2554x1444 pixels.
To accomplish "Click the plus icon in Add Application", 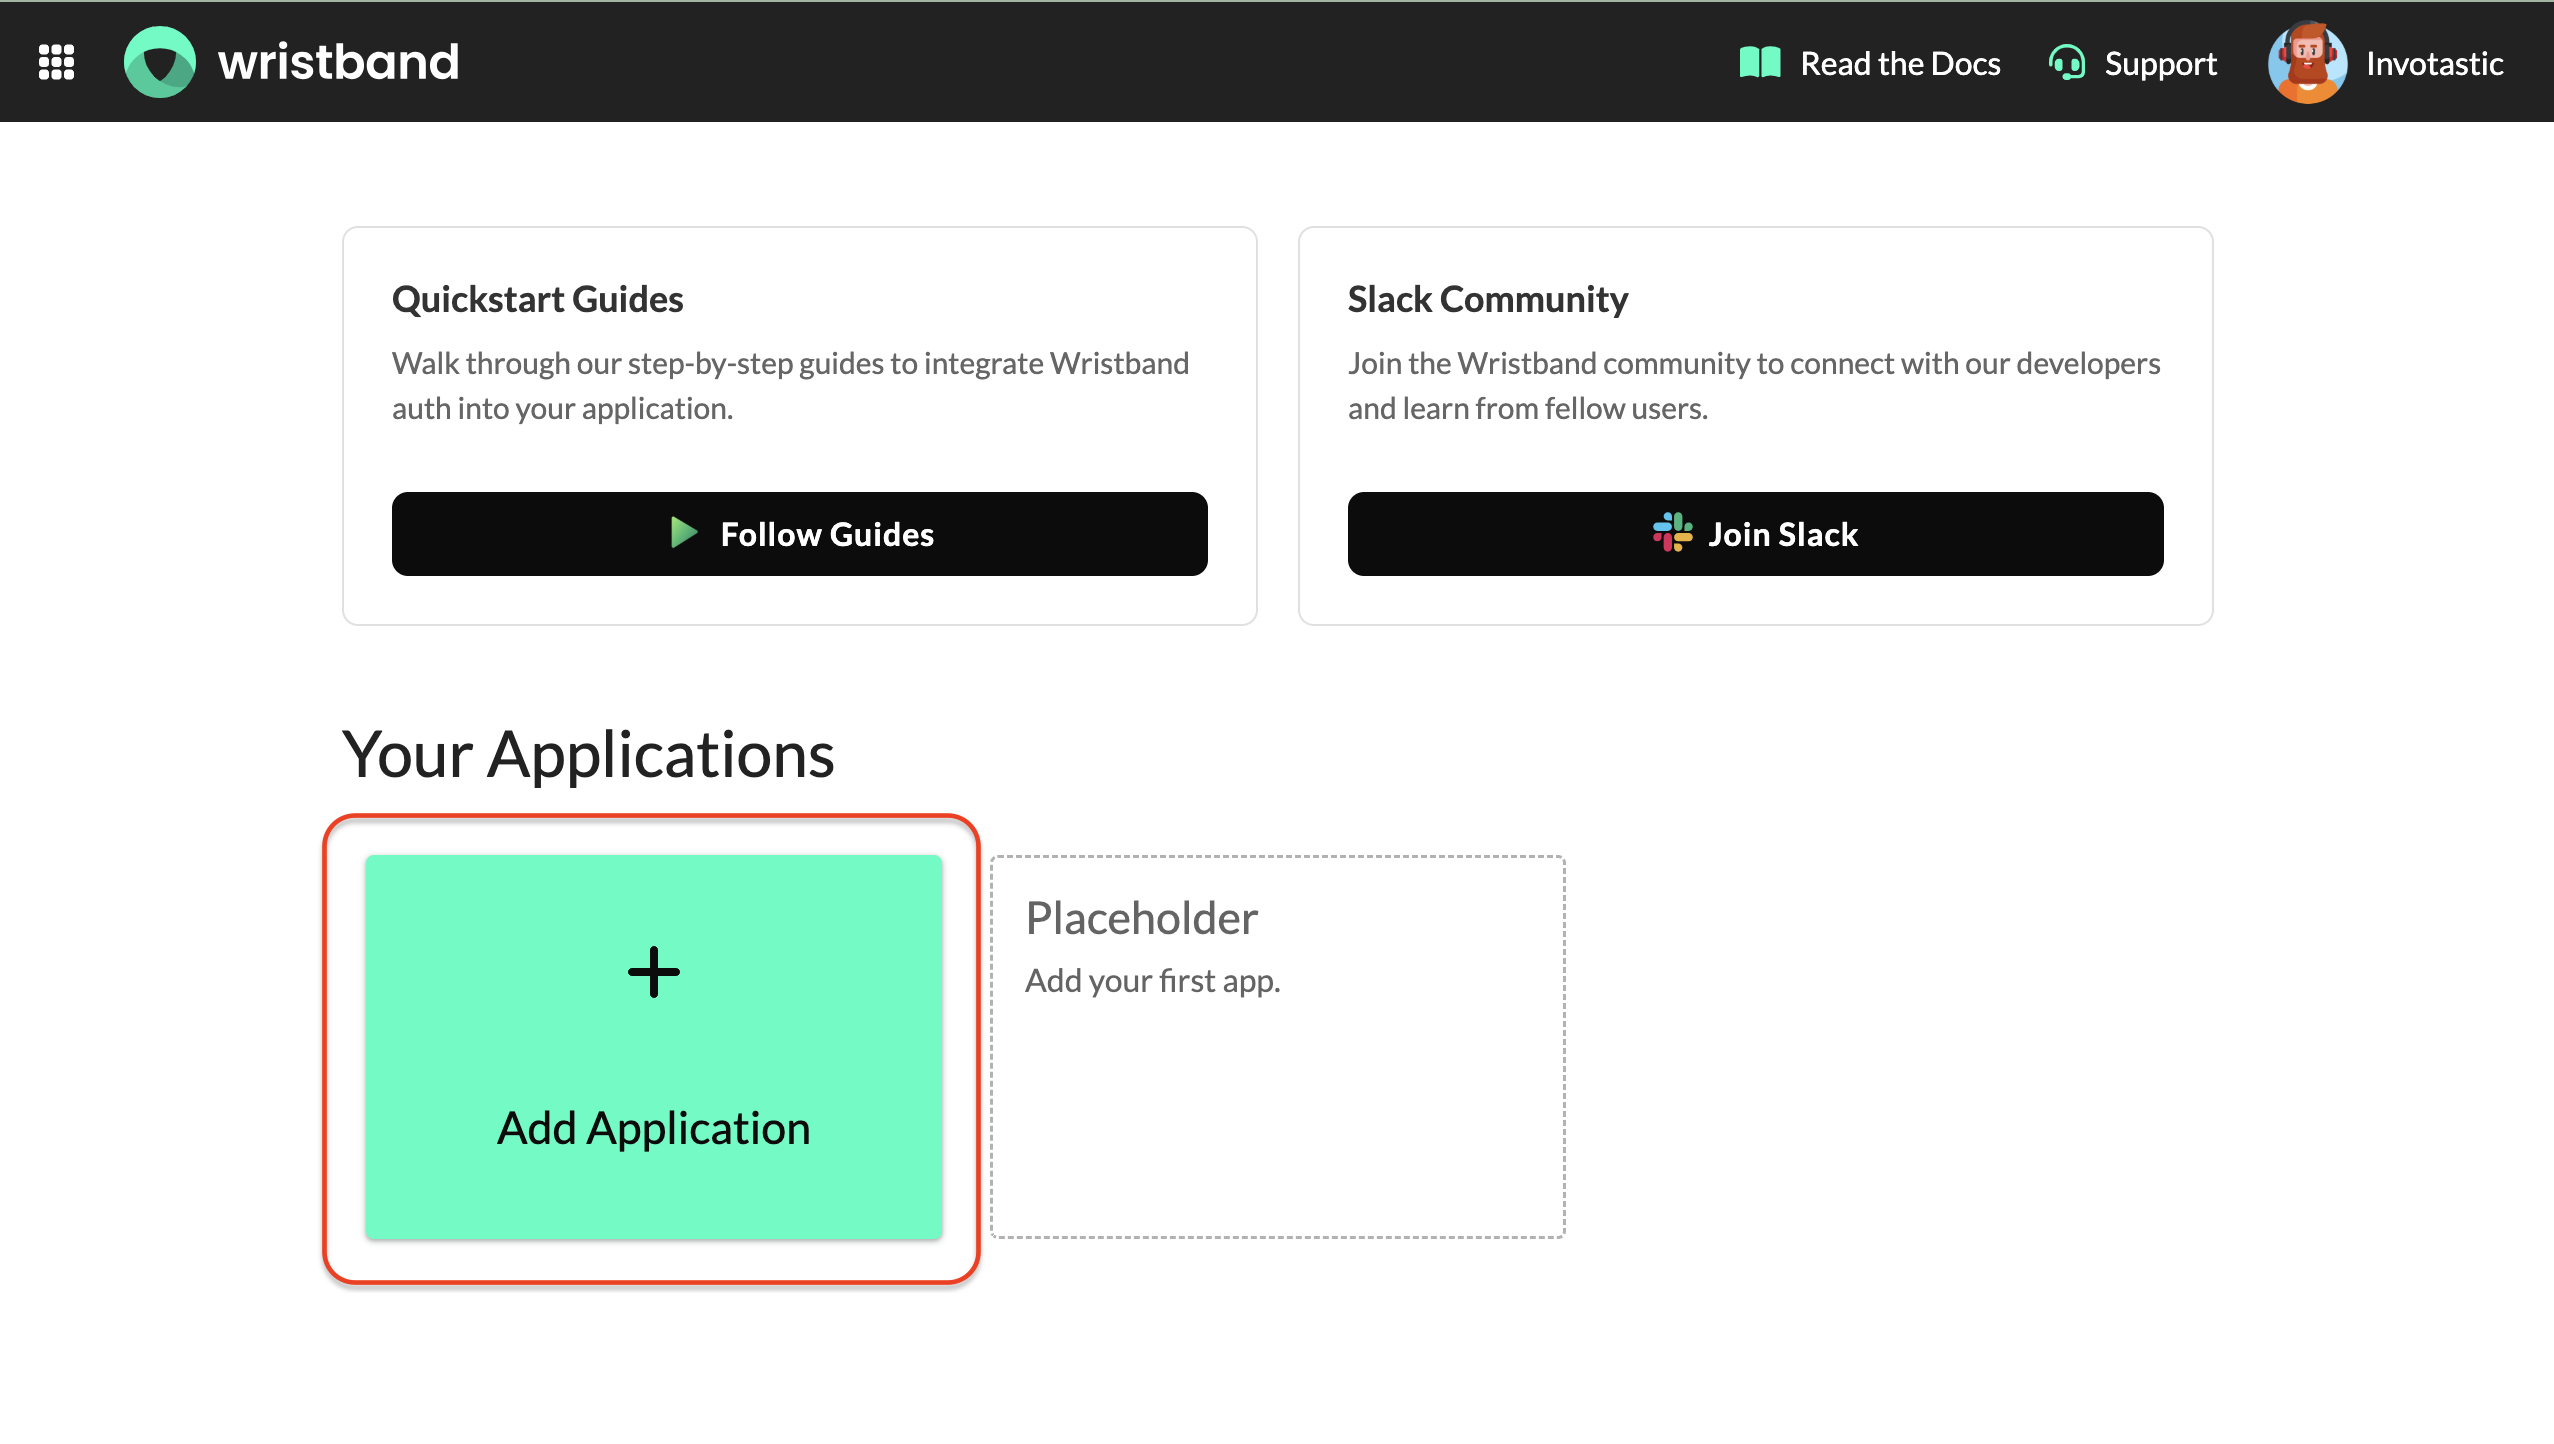I will (x=653, y=972).
